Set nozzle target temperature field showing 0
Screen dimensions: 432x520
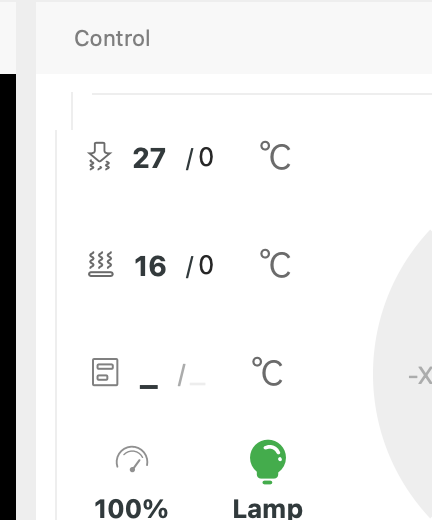[206, 157]
